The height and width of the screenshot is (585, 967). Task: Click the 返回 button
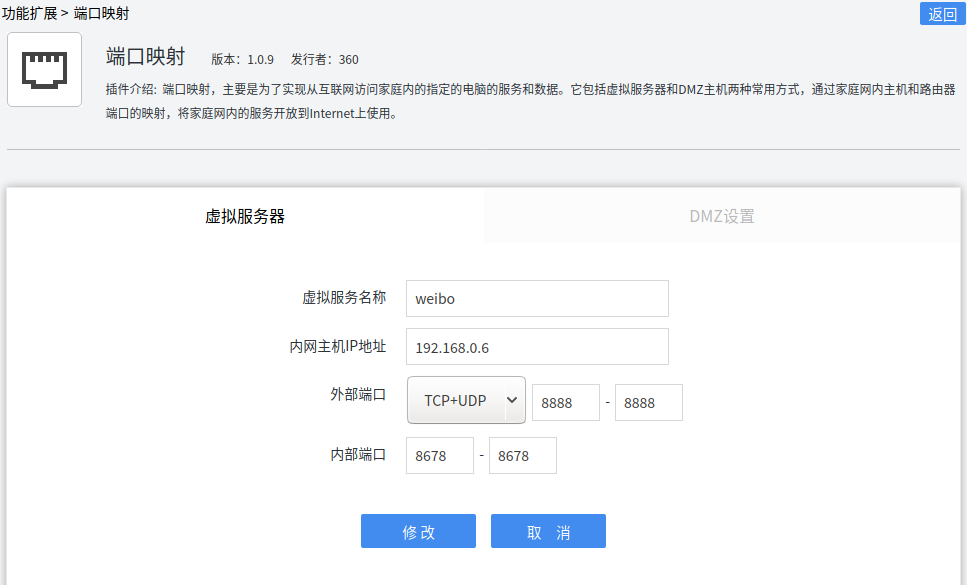(942, 13)
